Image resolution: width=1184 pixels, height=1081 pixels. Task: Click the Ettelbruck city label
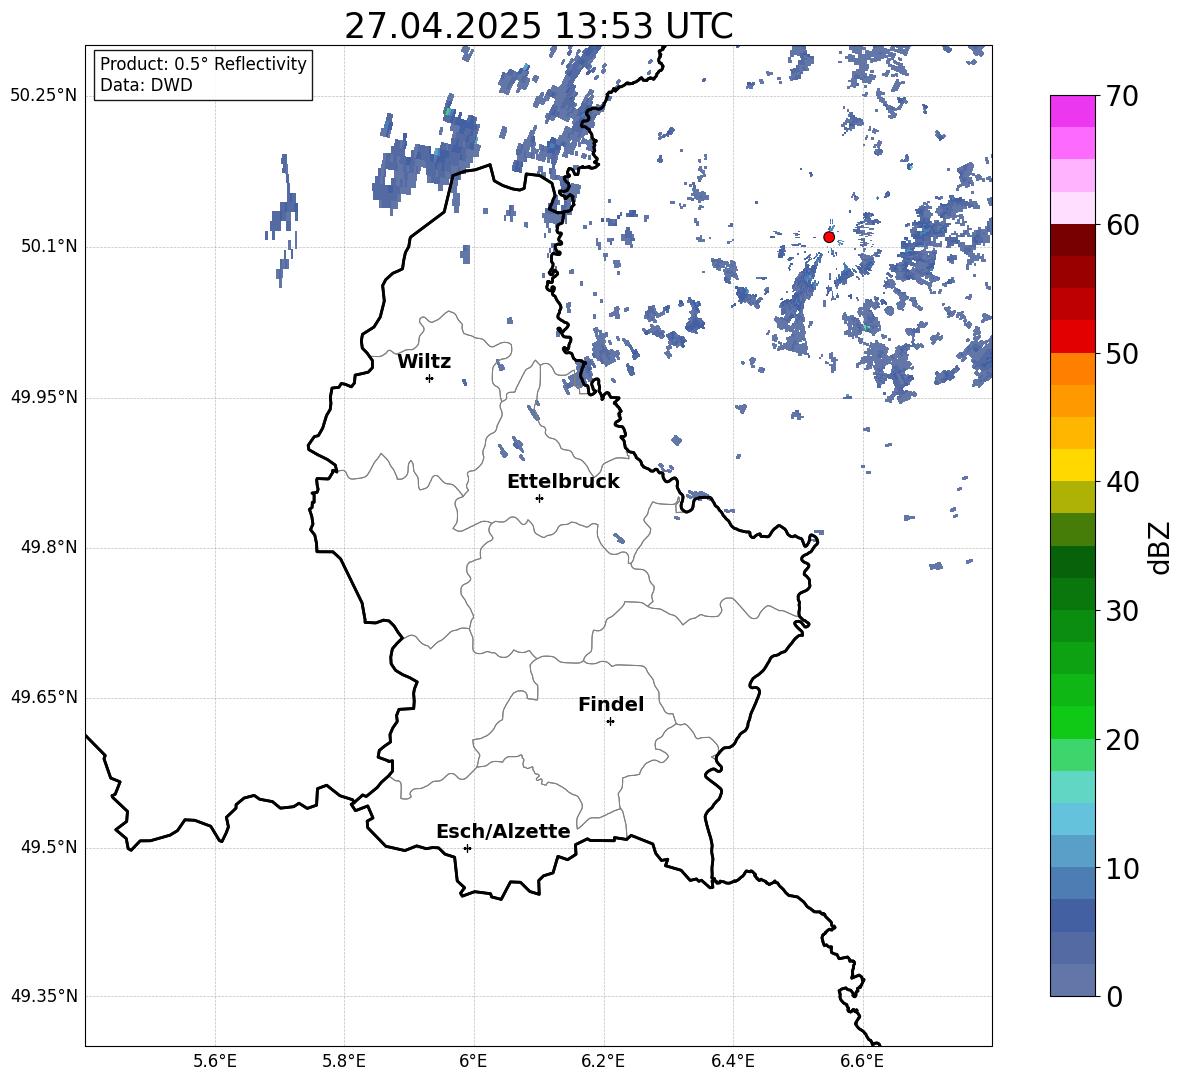(x=563, y=482)
